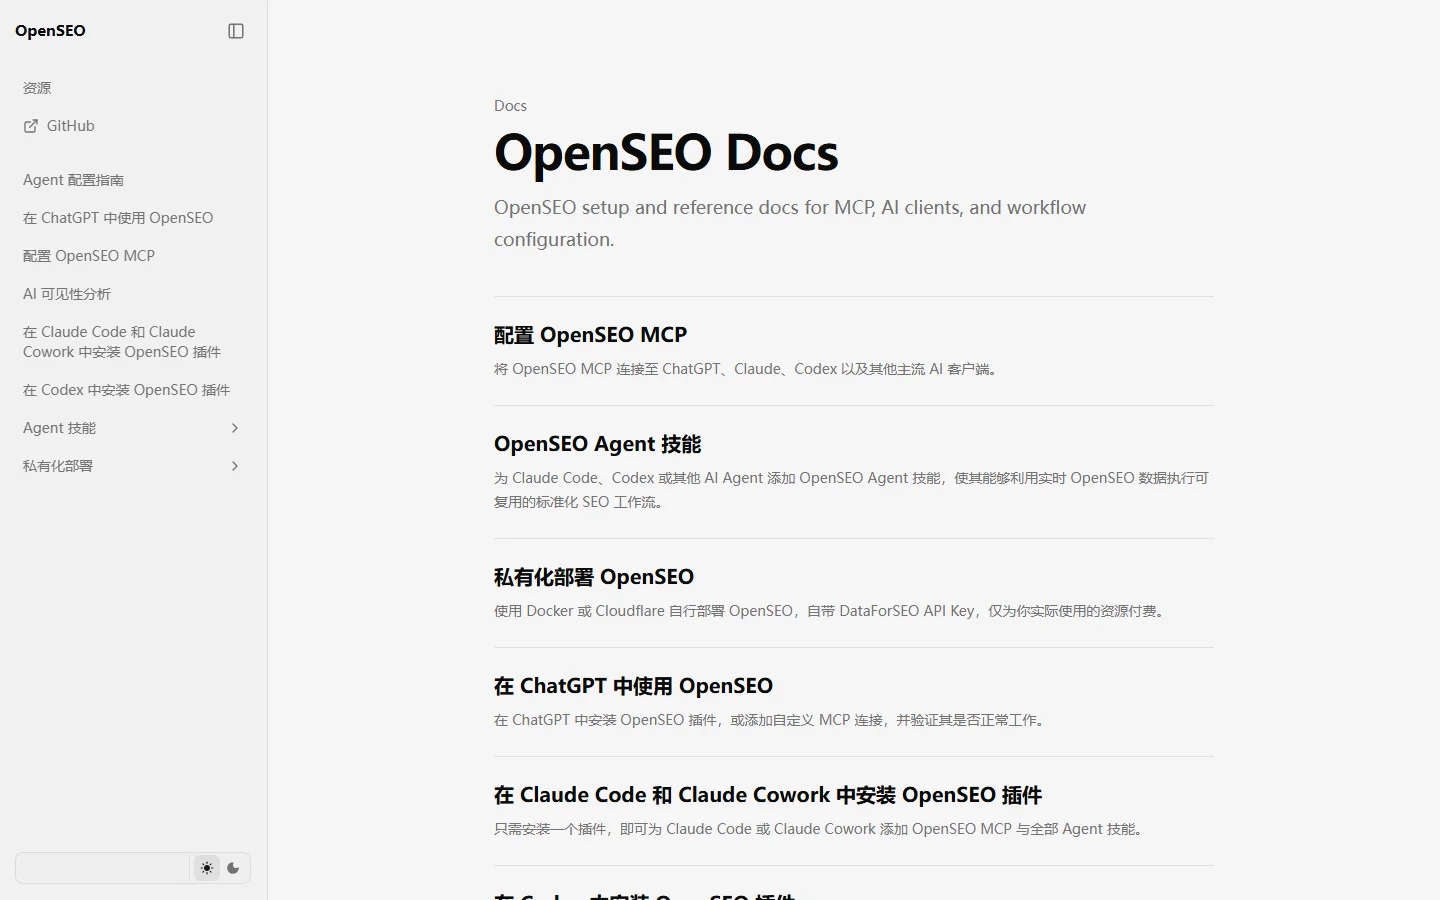Open the AI 可见性分析 page

67,294
